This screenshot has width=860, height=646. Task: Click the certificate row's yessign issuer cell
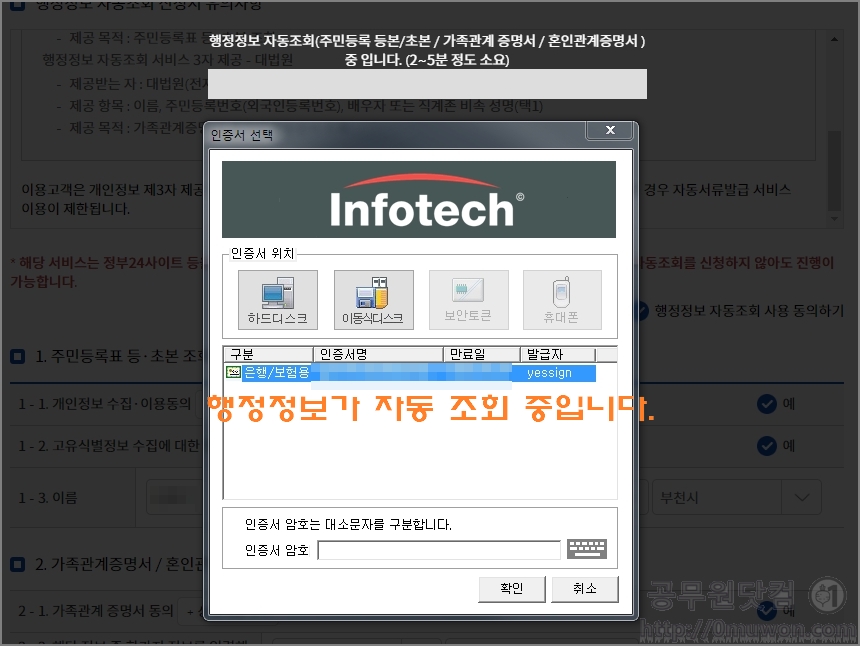pyautogui.click(x=549, y=373)
